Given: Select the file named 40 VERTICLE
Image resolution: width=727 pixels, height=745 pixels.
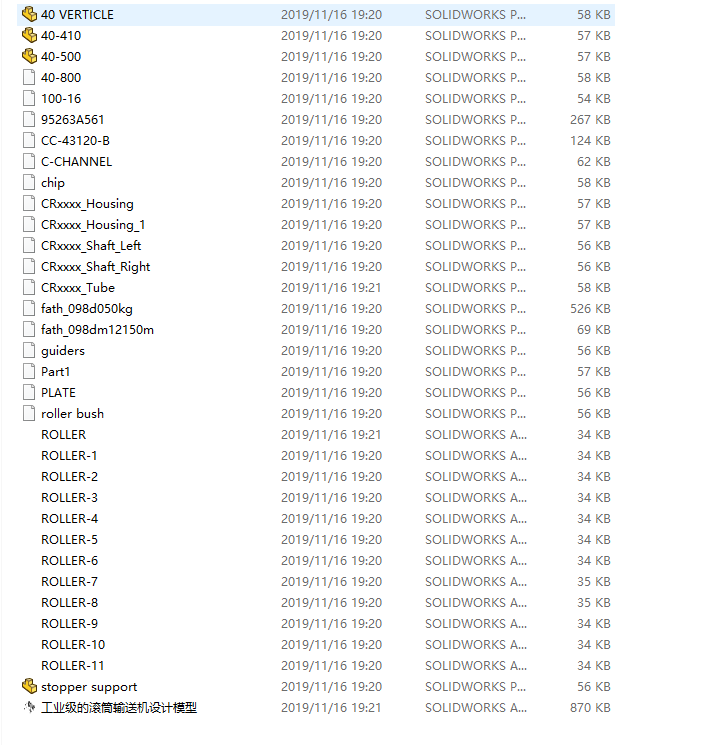Looking at the screenshot, I should tap(77, 15).
